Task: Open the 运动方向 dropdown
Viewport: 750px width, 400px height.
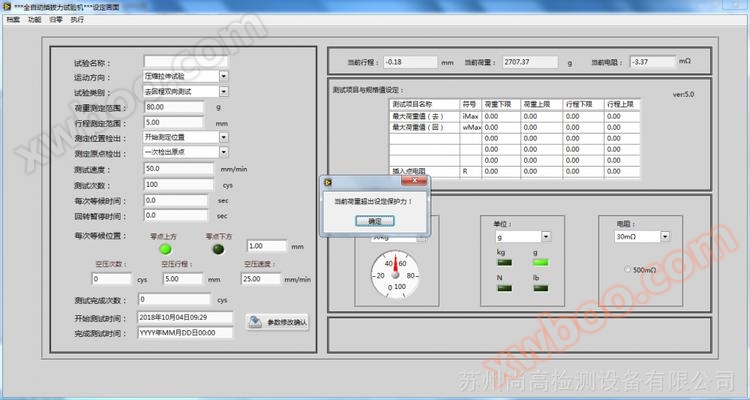Action: coord(224,76)
